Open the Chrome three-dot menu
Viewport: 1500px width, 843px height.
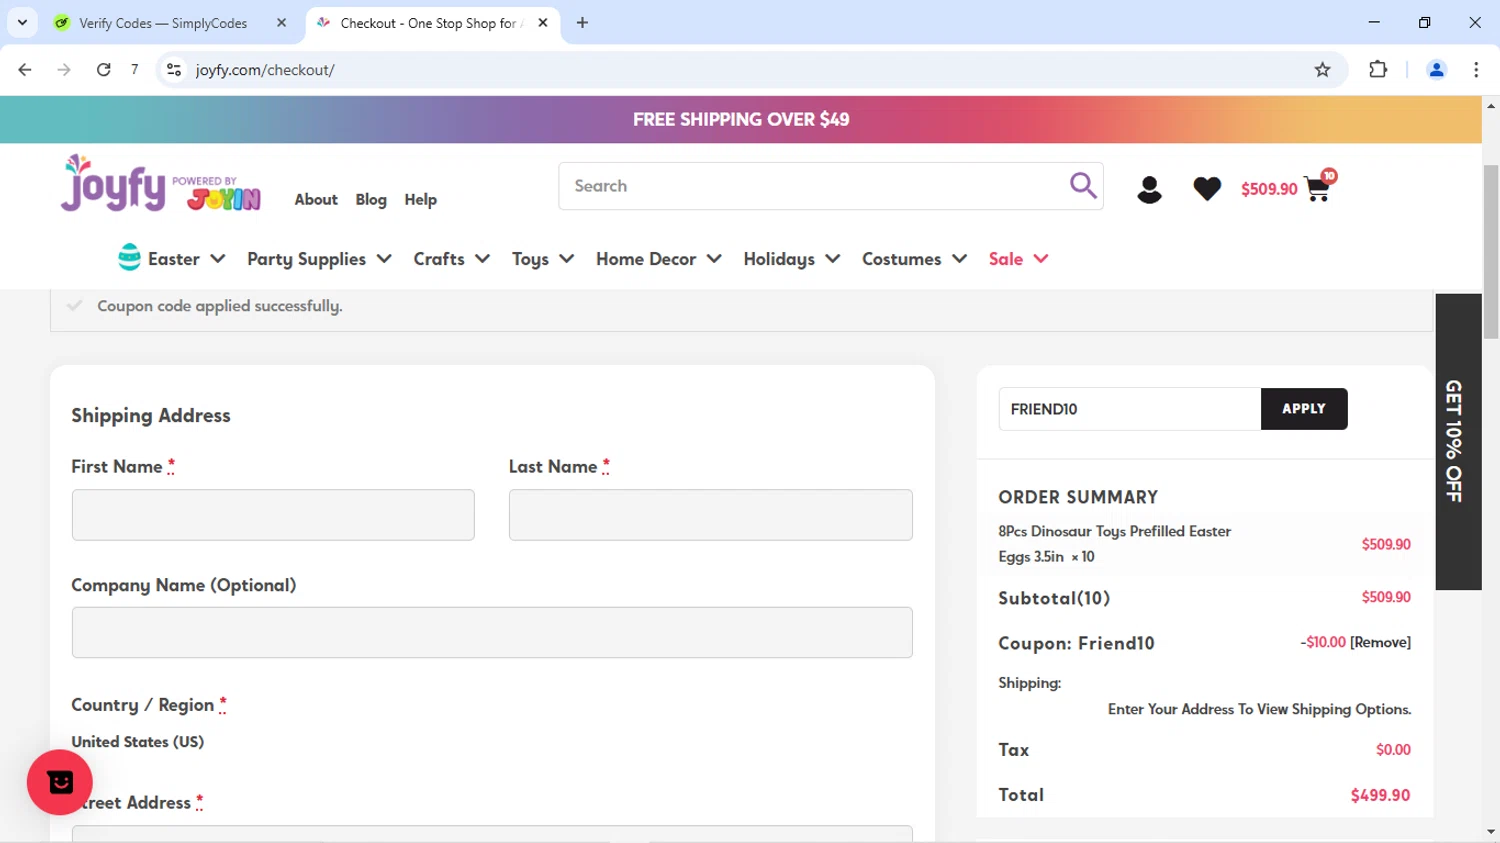tap(1476, 70)
